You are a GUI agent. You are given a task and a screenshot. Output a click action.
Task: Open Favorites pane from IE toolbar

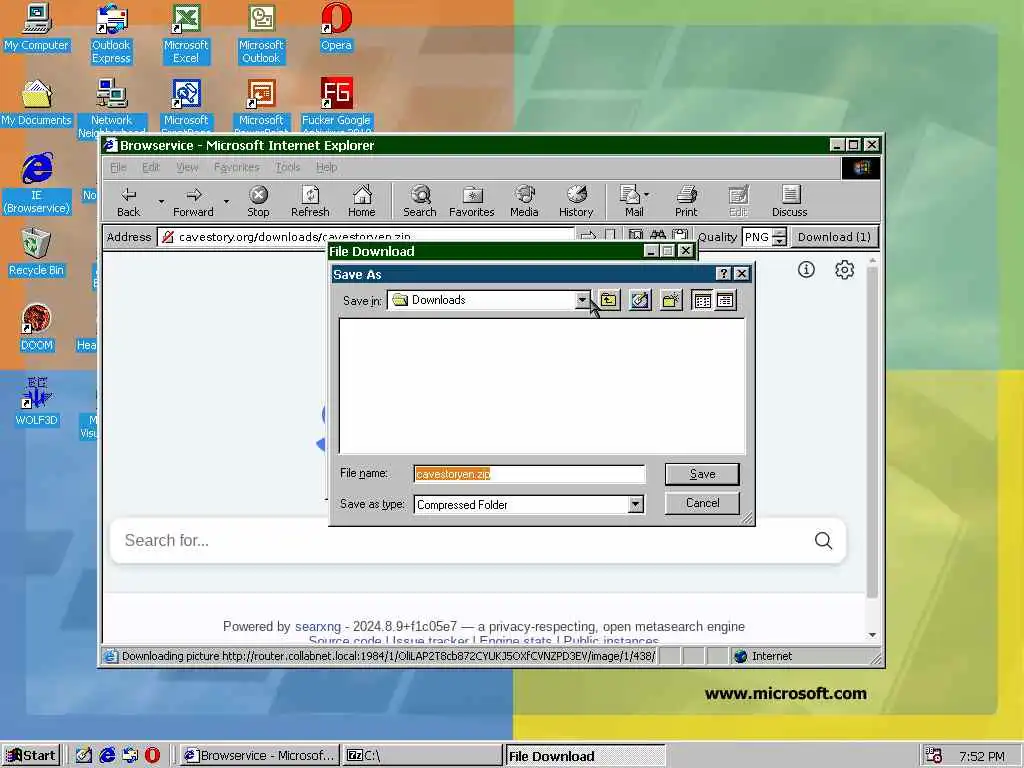point(472,201)
